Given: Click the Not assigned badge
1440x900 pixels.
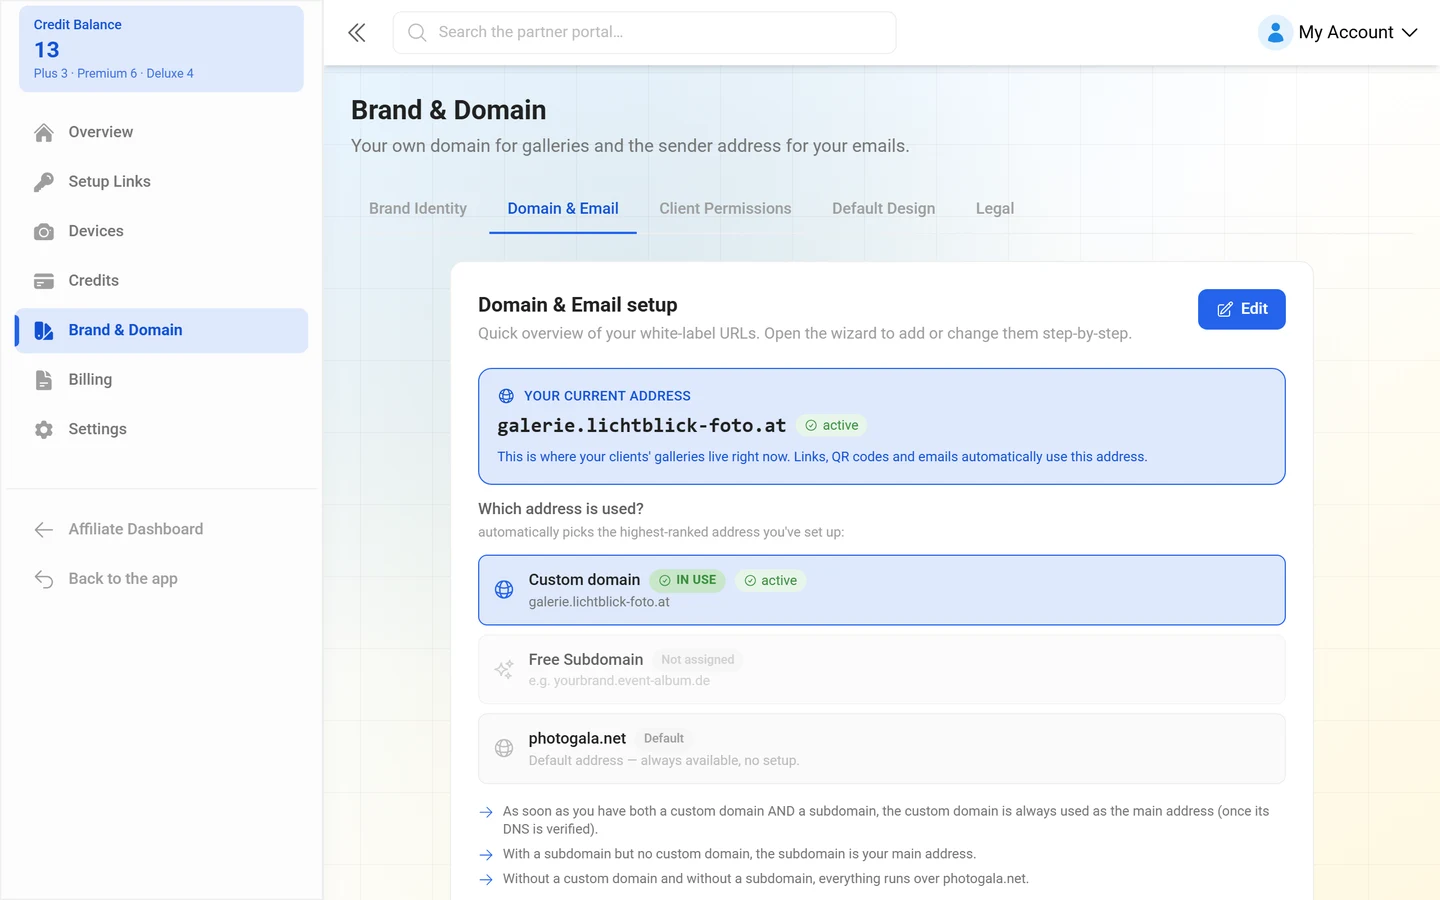Looking at the screenshot, I should click(697, 660).
